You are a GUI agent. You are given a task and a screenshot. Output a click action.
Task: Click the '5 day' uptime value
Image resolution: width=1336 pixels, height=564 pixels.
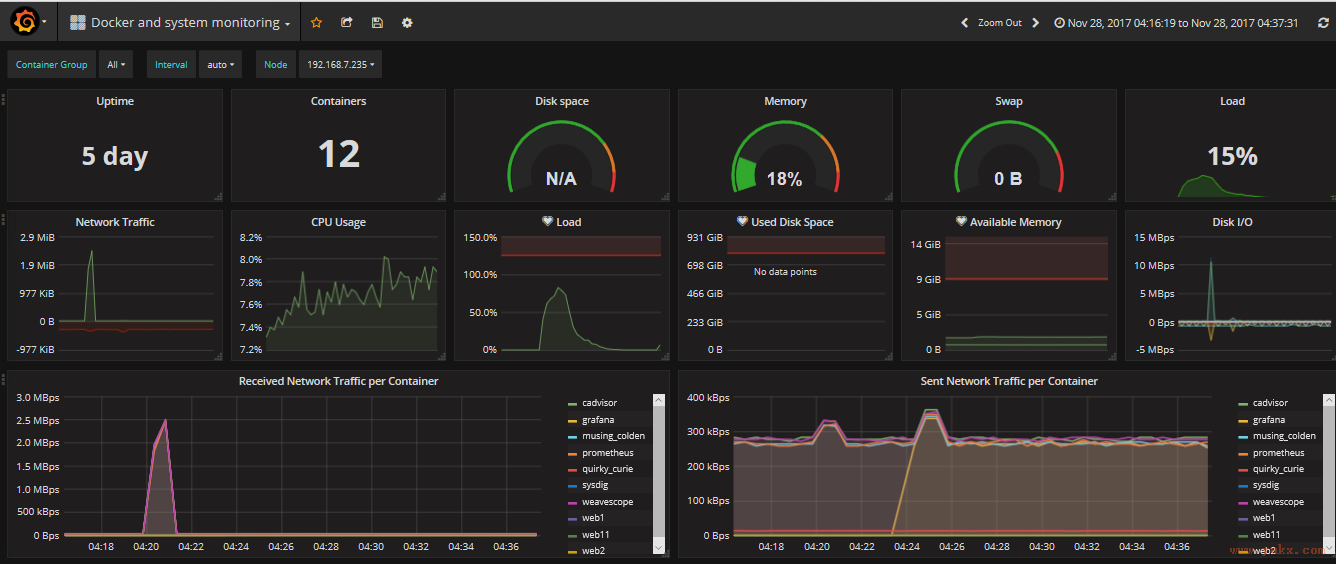coord(115,156)
